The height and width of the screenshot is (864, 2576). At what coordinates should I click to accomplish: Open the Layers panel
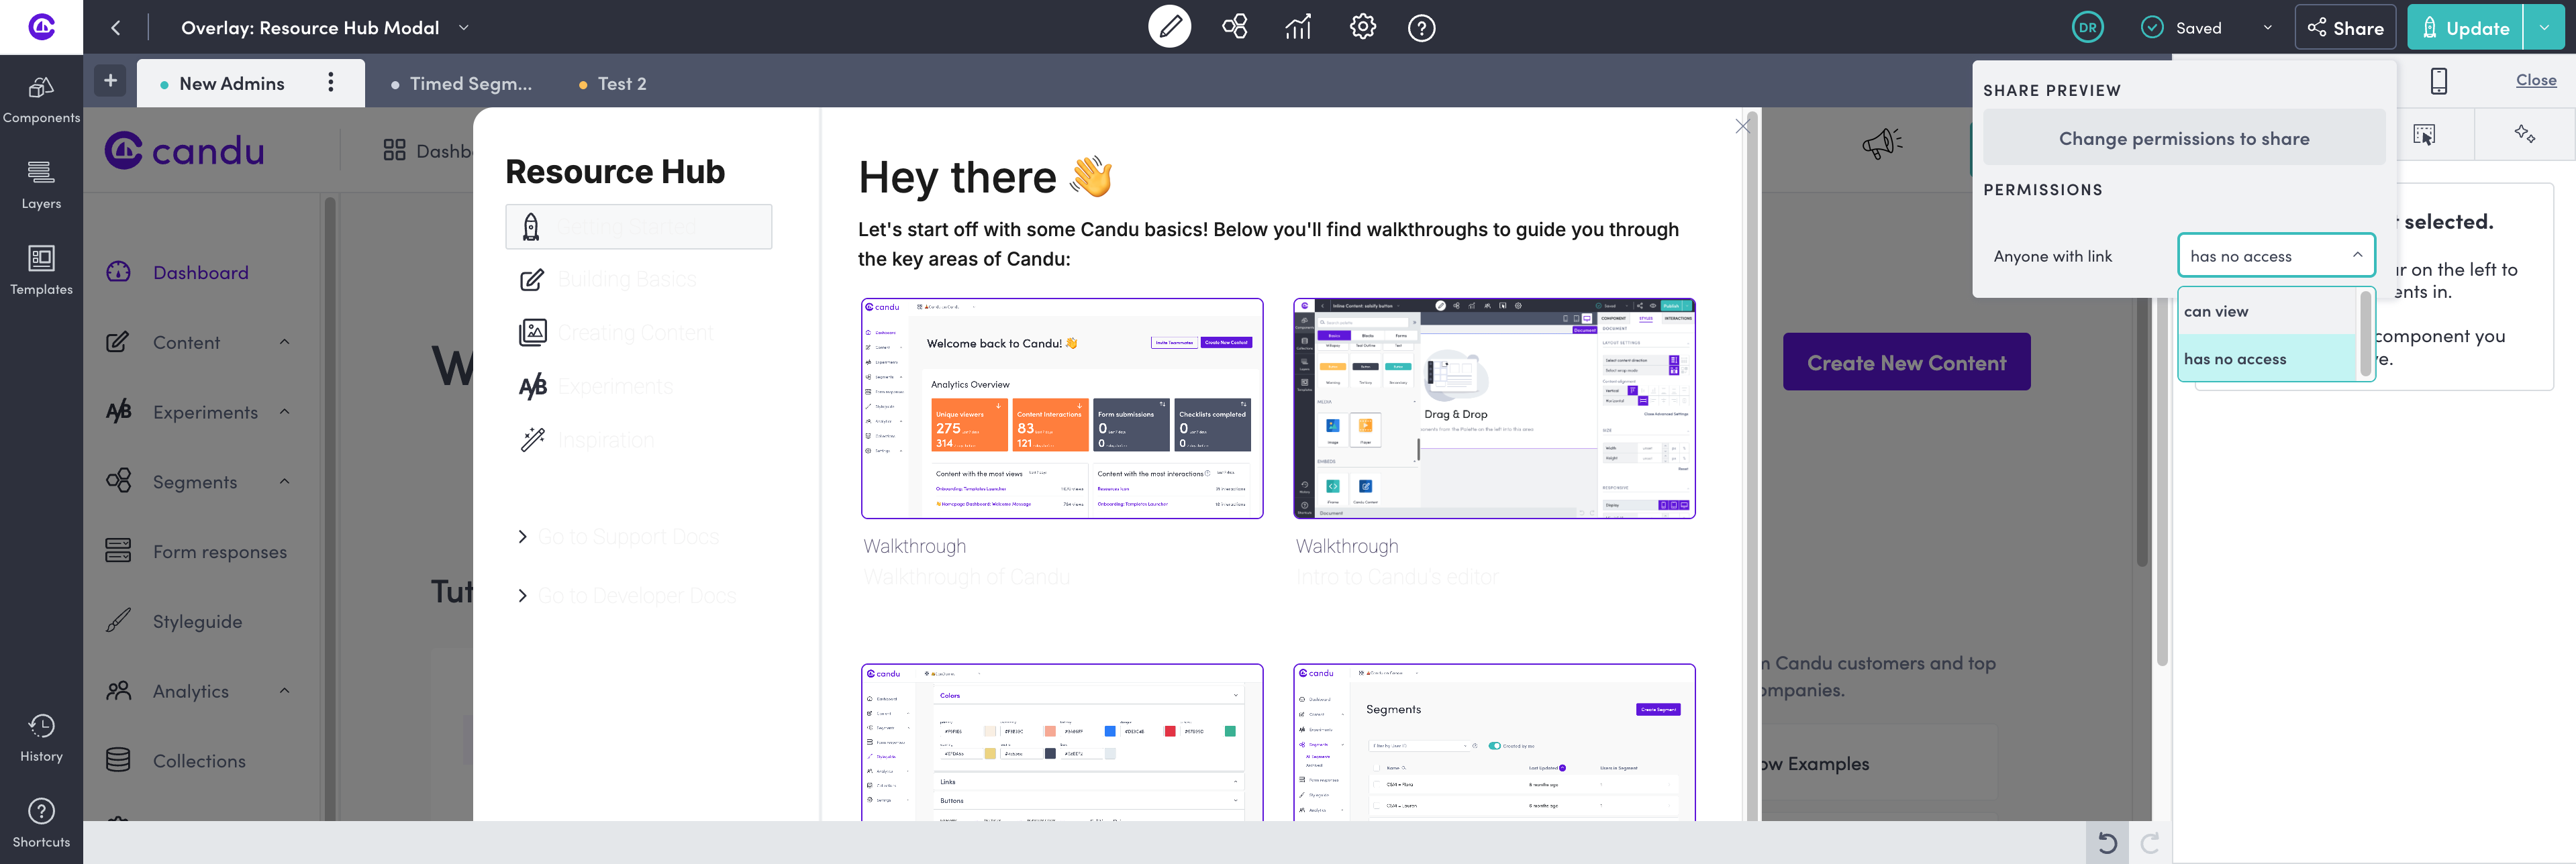(x=41, y=185)
